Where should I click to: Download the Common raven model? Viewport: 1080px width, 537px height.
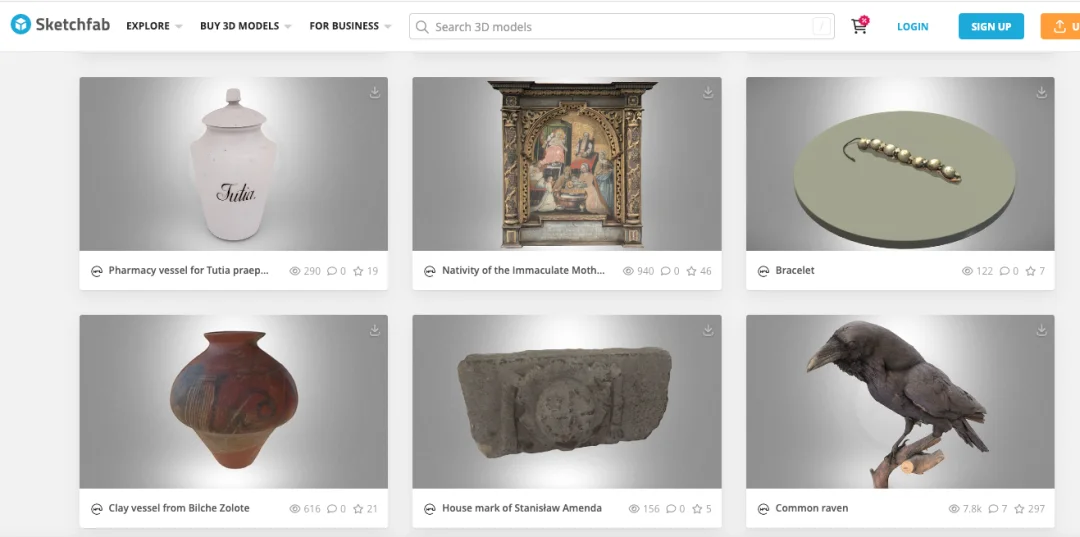pos(1041,330)
